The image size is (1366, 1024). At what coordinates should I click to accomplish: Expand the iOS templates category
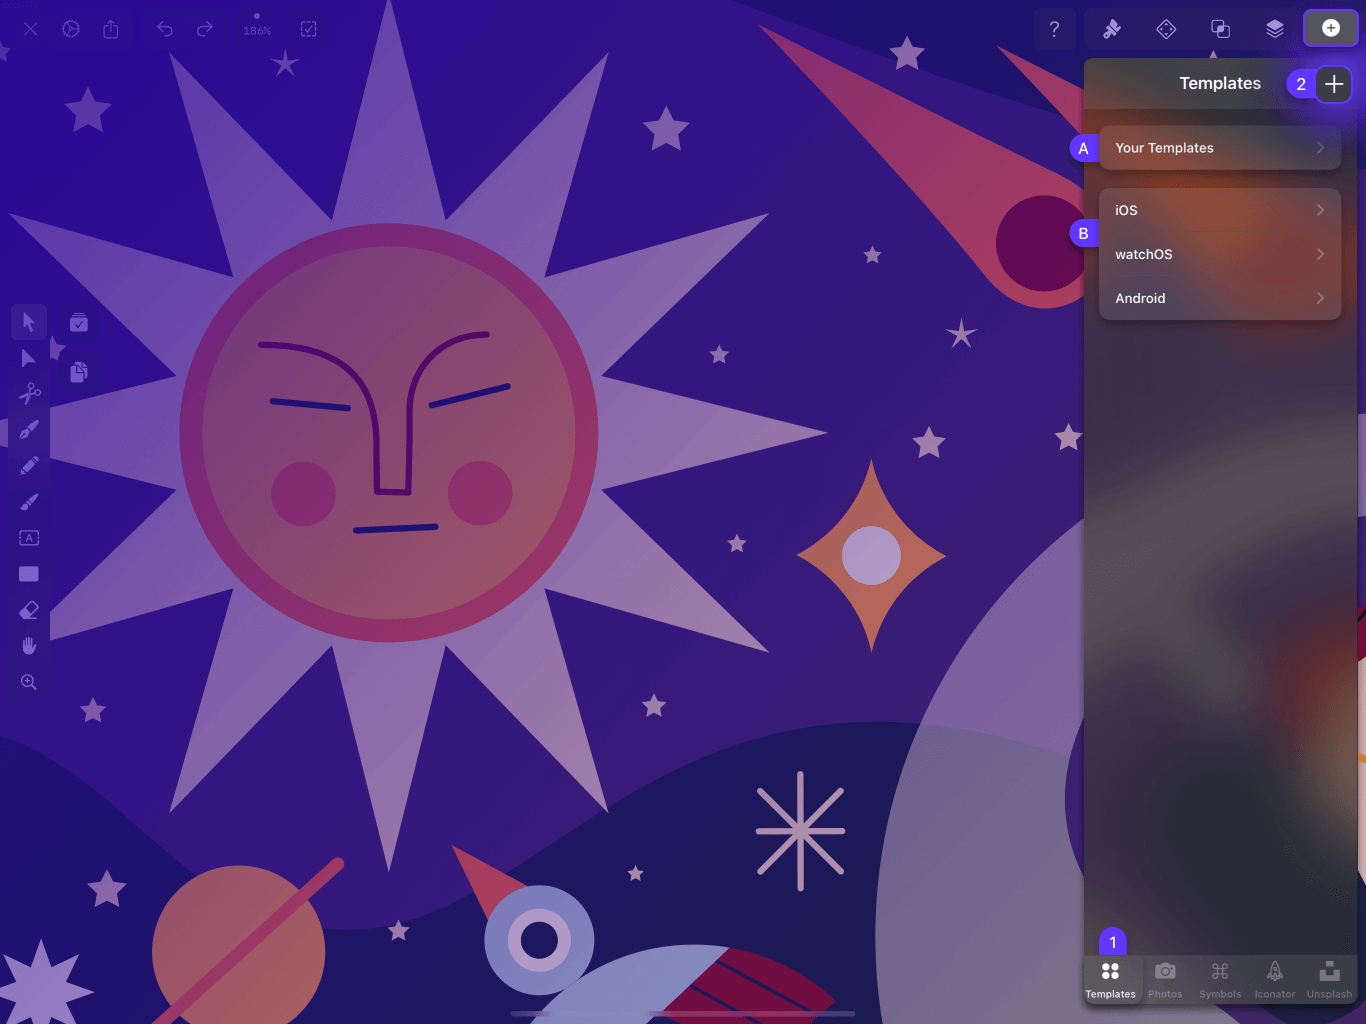(x=1220, y=210)
